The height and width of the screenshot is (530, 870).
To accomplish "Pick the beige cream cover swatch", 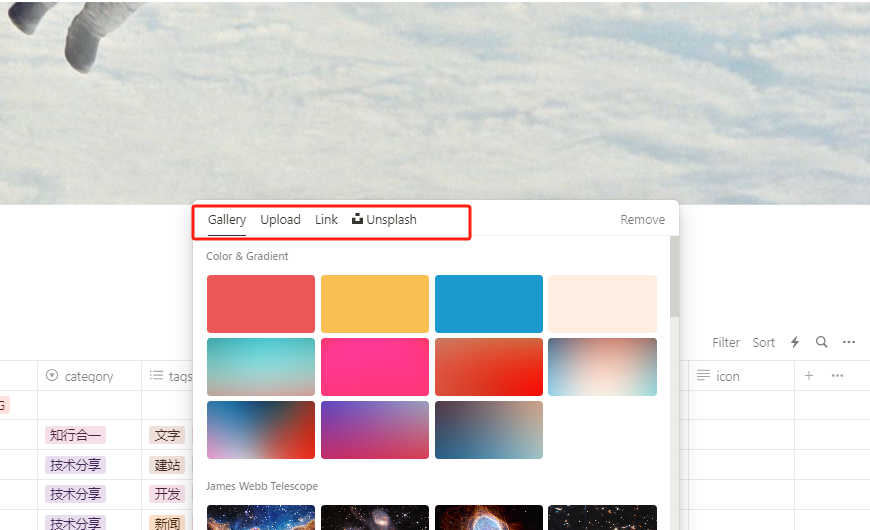I will pos(603,304).
